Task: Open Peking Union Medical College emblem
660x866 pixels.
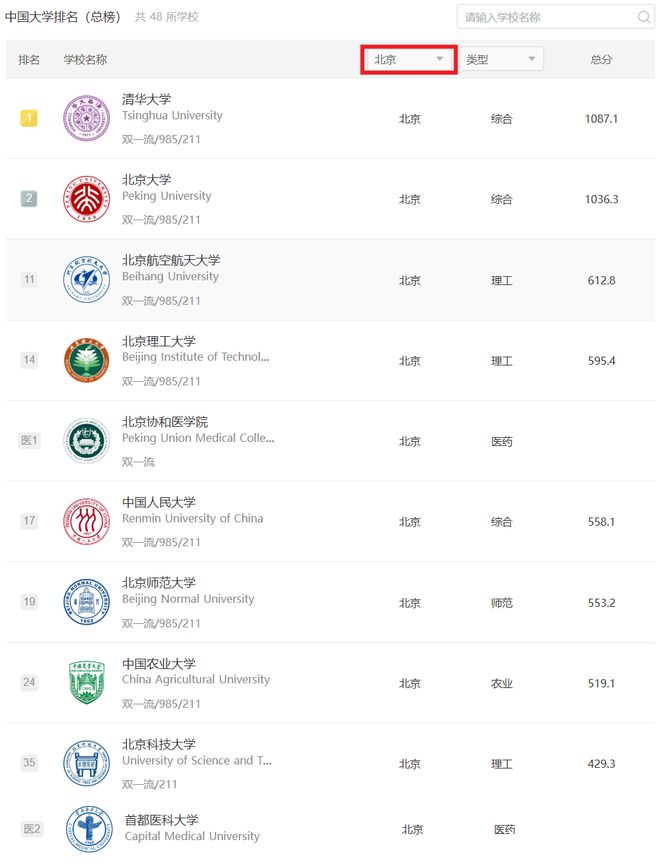Action: click(x=86, y=441)
